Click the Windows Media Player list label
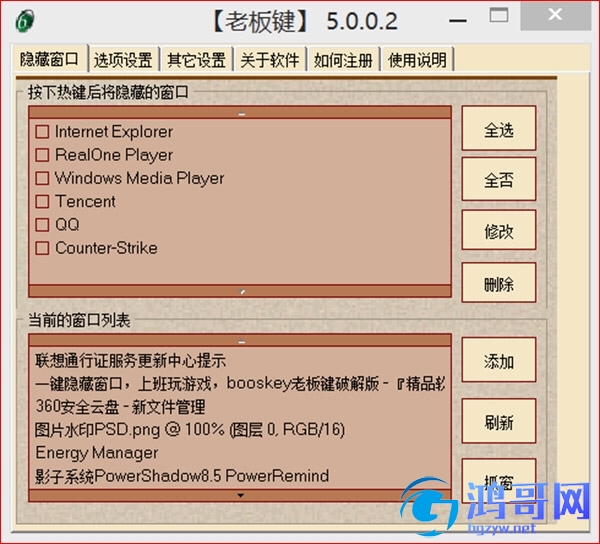 point(140,179)
